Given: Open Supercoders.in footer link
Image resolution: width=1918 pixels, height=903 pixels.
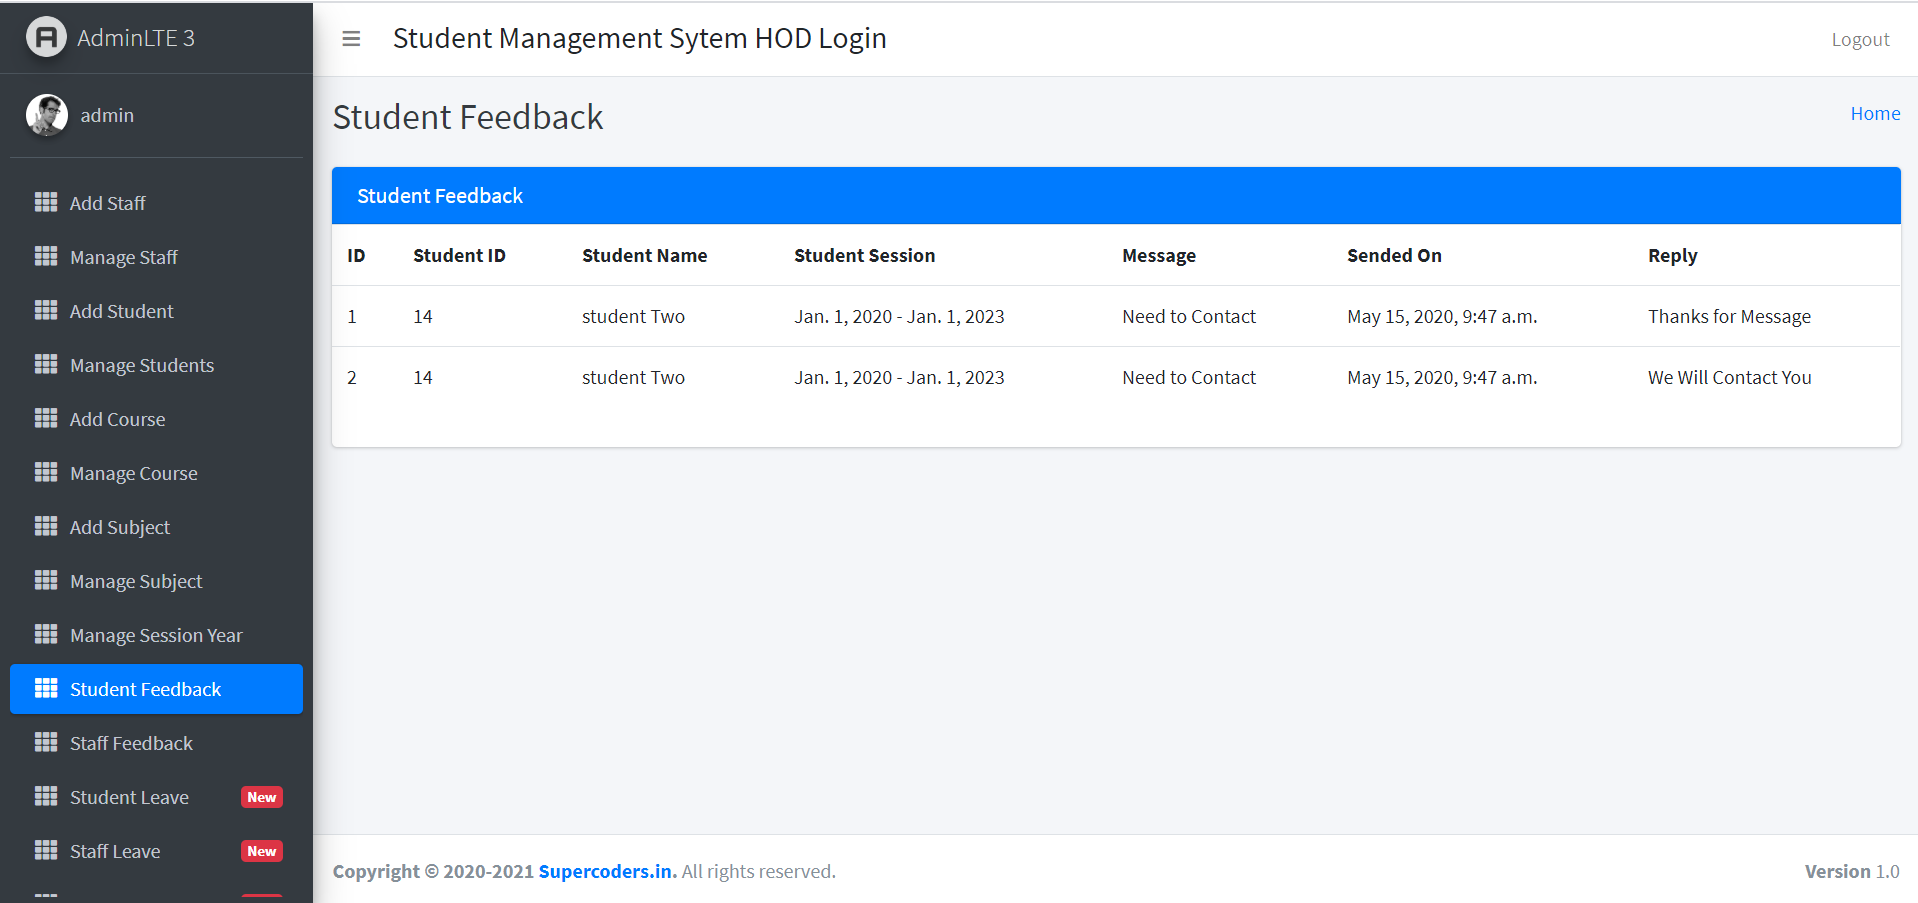Looking at the screenshot, I should click(607, 871).
